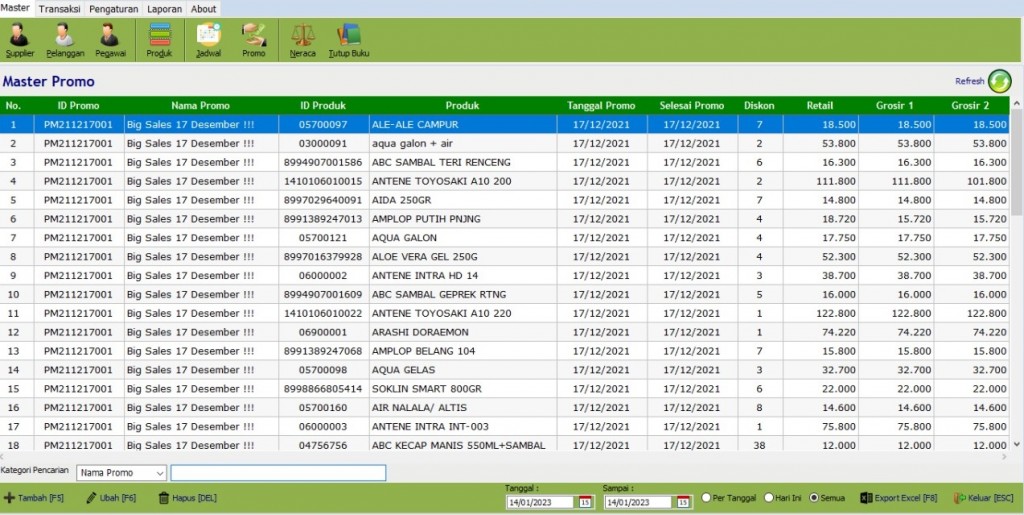Click the Export Excel [F8] button
The height and width of the screenshot is (515, 1024).
point(899,498)
